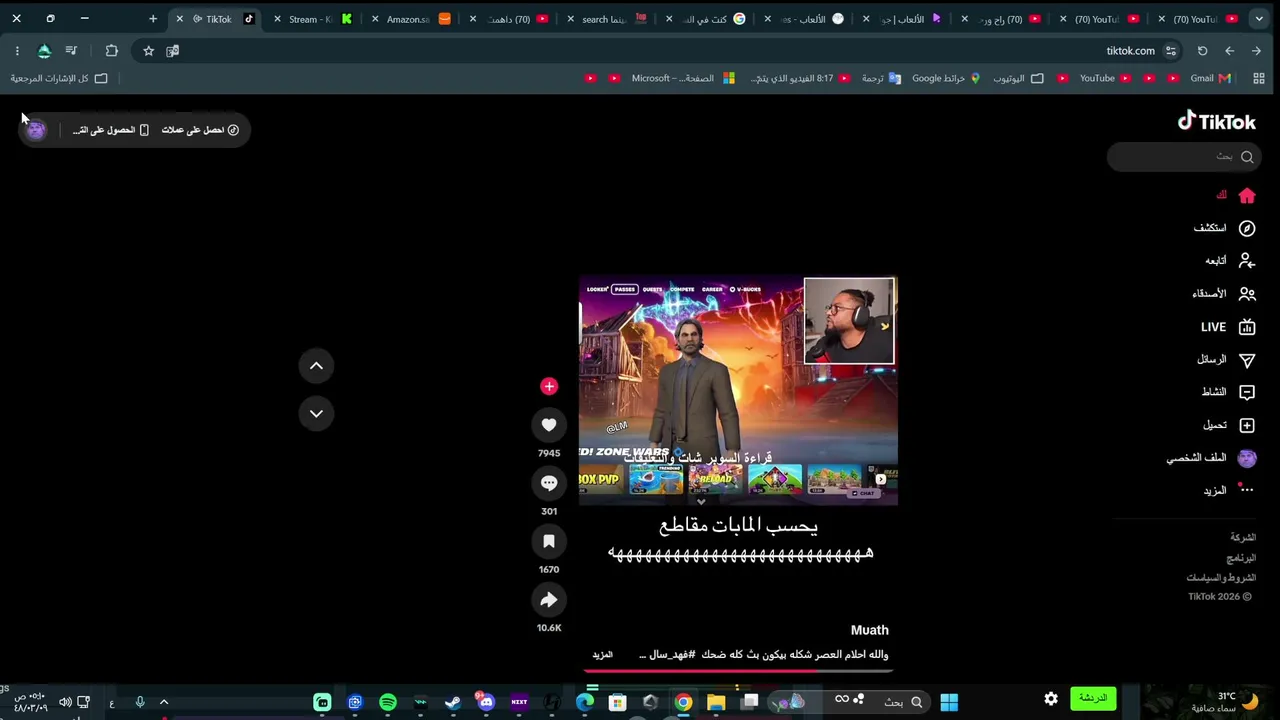1280x720 pixels.
Task: Open browser extensions puzzle icon
Action: pos(111,51)
